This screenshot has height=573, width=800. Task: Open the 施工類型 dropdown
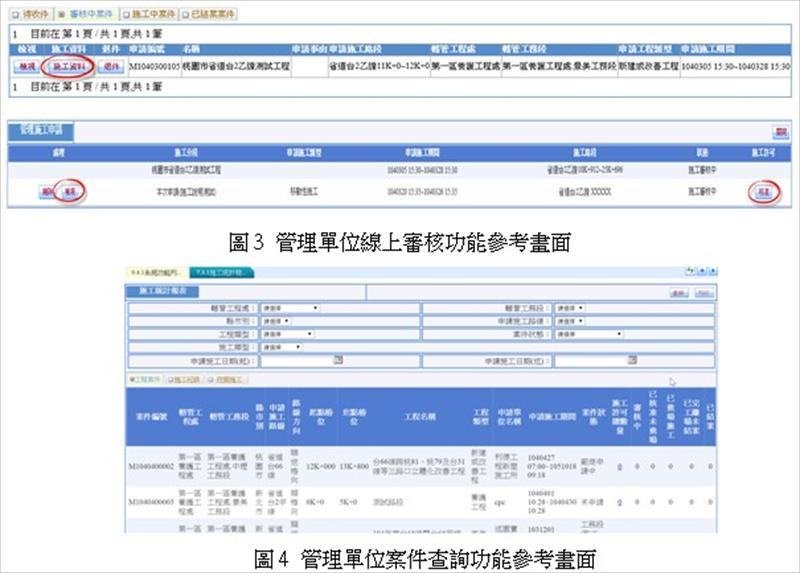tap(282, 347)
